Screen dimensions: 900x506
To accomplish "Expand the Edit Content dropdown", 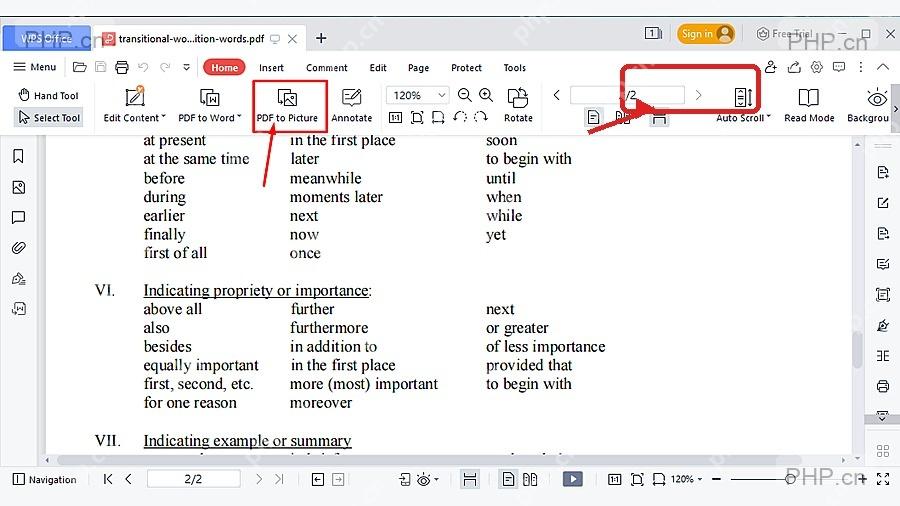I will [164, 117].
